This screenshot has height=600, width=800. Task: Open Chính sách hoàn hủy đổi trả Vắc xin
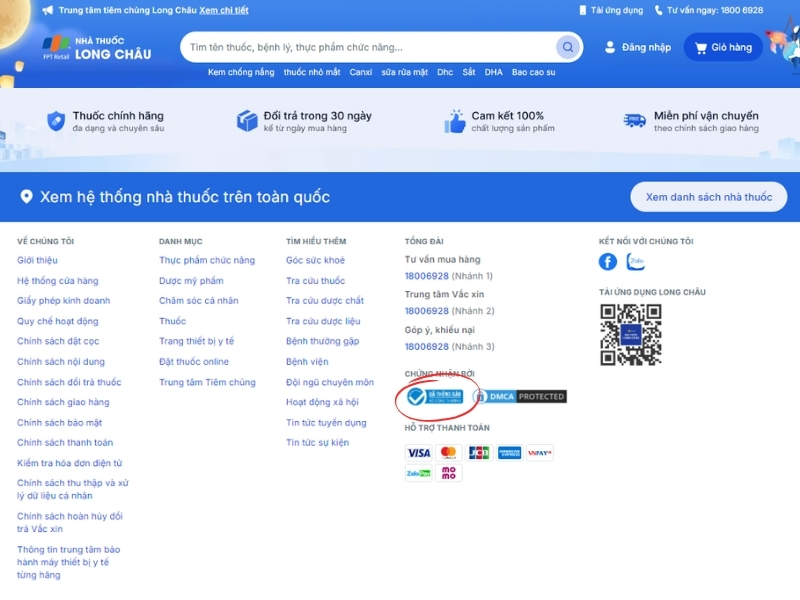(70, 522)
